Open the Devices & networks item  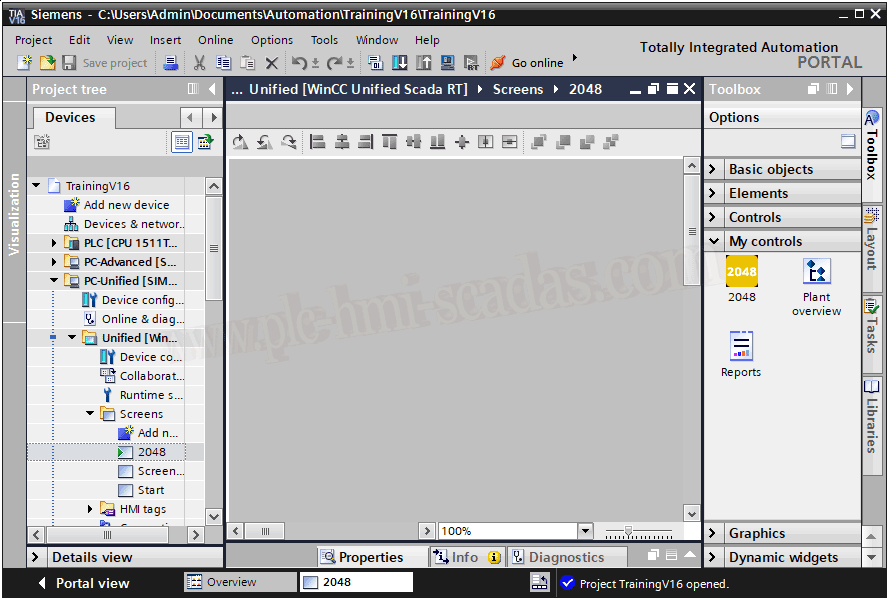tap(133, 224)
